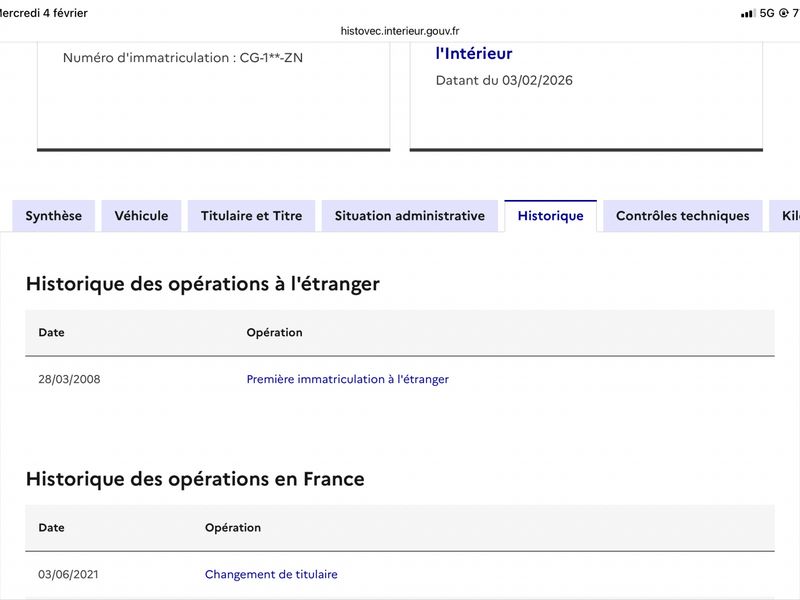Tap the mercredi 4 février status bar date
The width and height of the screenshot is (800, 600).
pos(44,13)
